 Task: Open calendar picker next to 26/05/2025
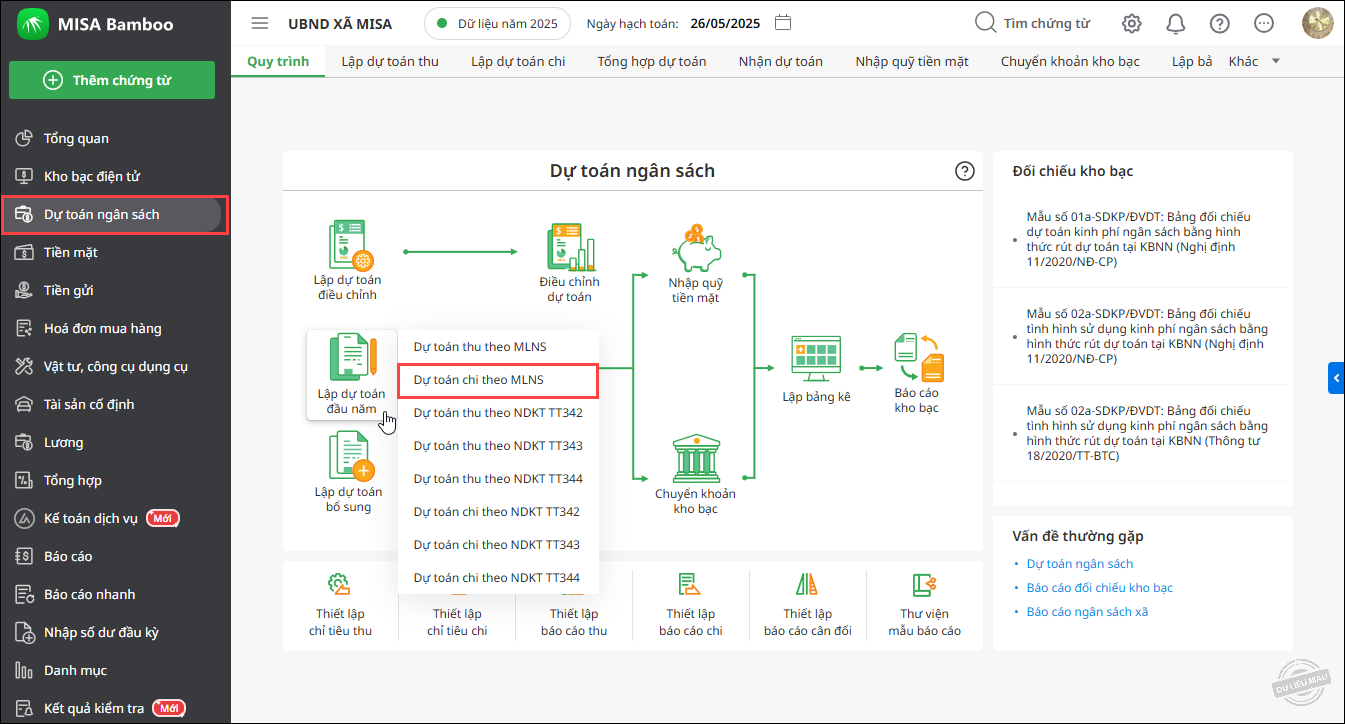(784, 23)
